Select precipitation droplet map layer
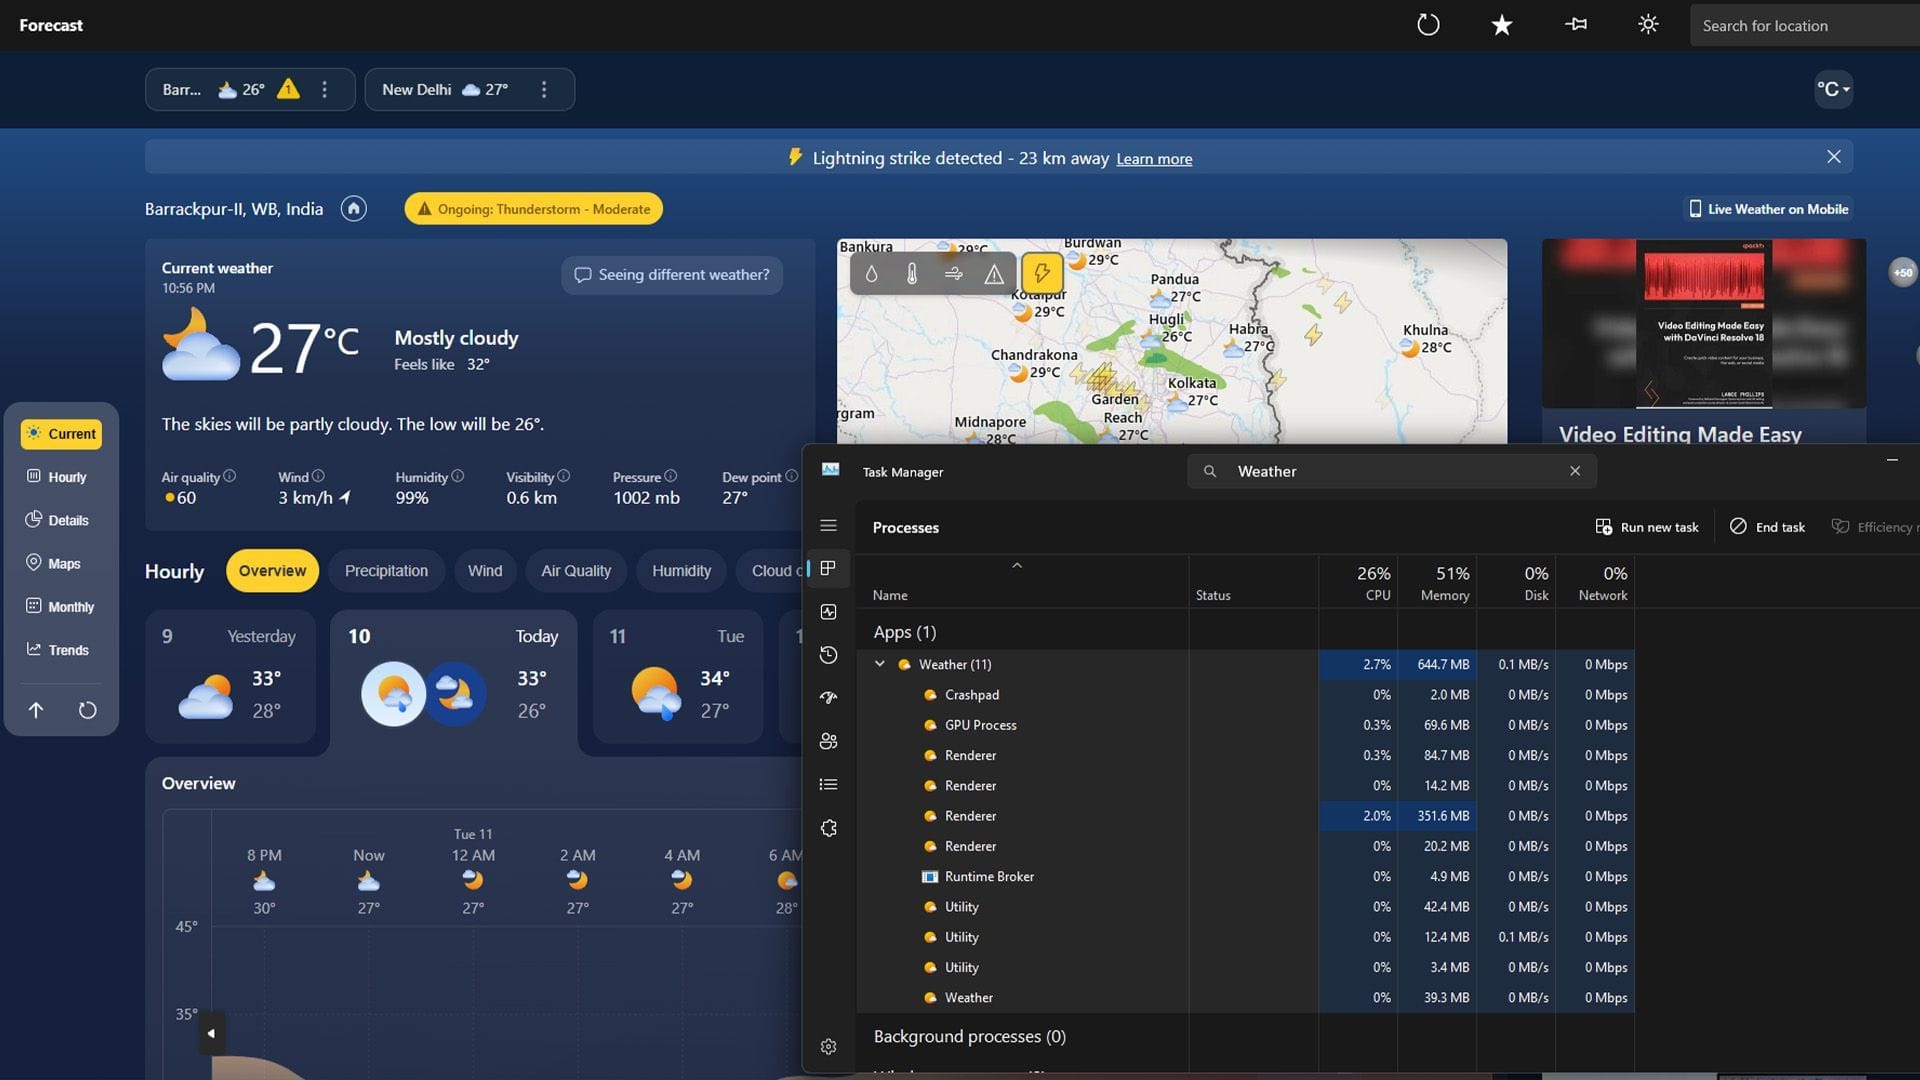This screenshot has height=1080, width=1920. [x=871, y=273]
